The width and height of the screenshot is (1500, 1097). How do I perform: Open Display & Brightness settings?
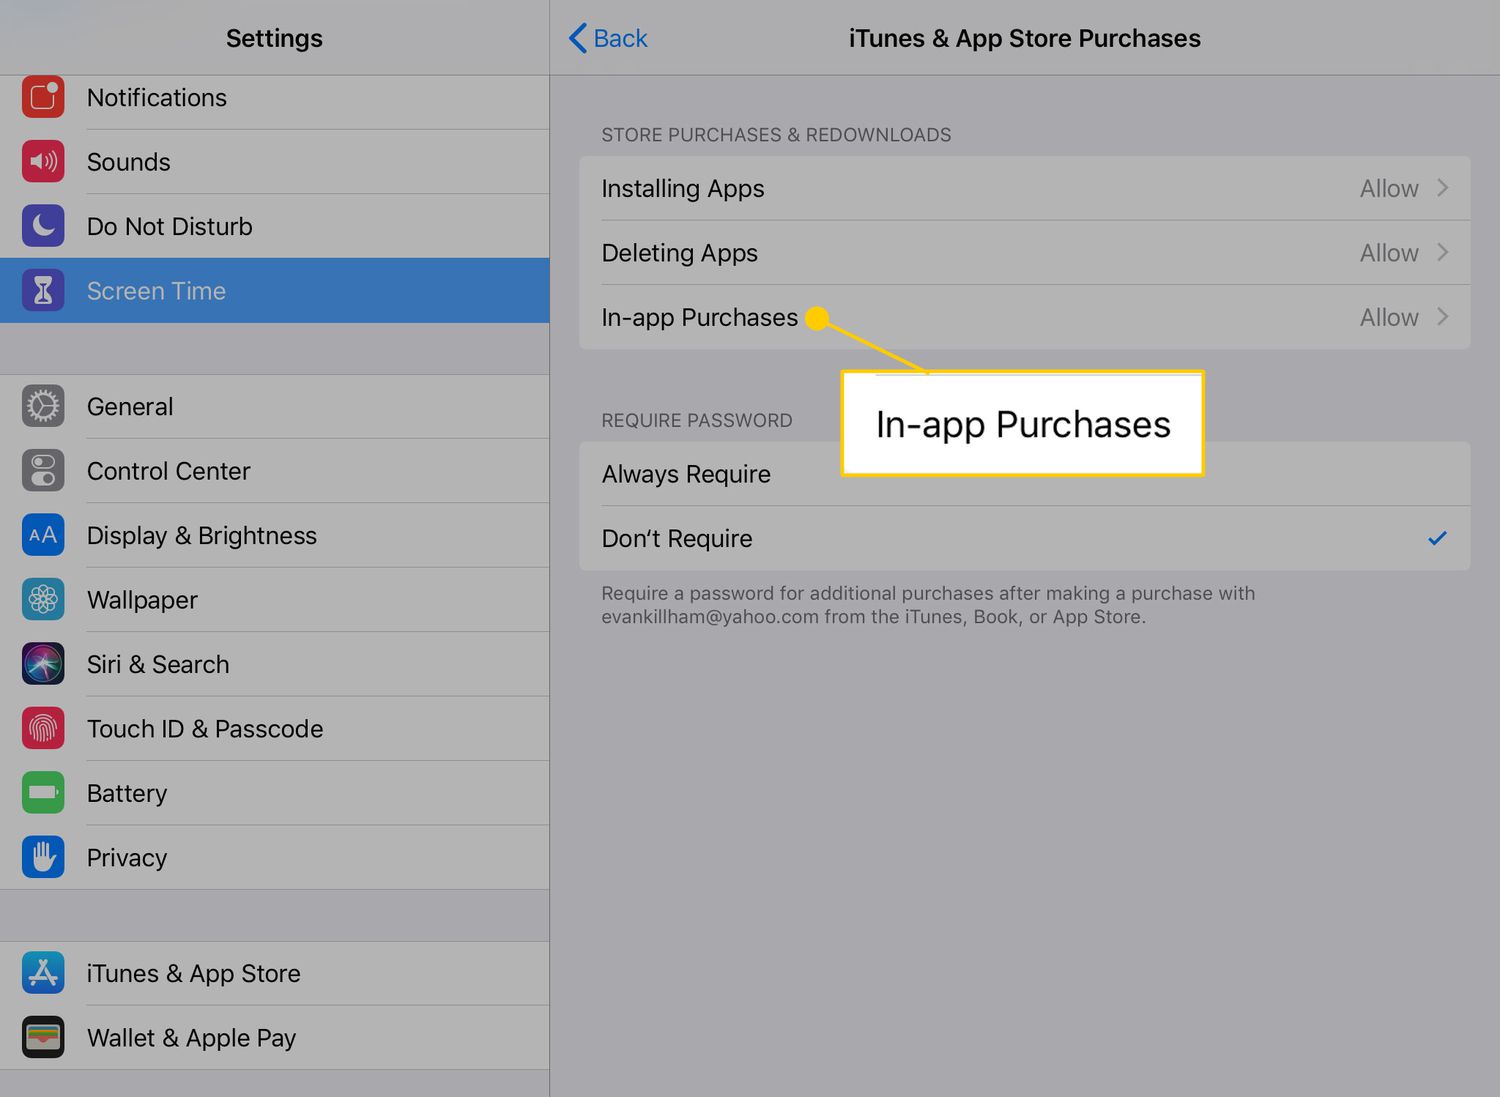point(202,536)
